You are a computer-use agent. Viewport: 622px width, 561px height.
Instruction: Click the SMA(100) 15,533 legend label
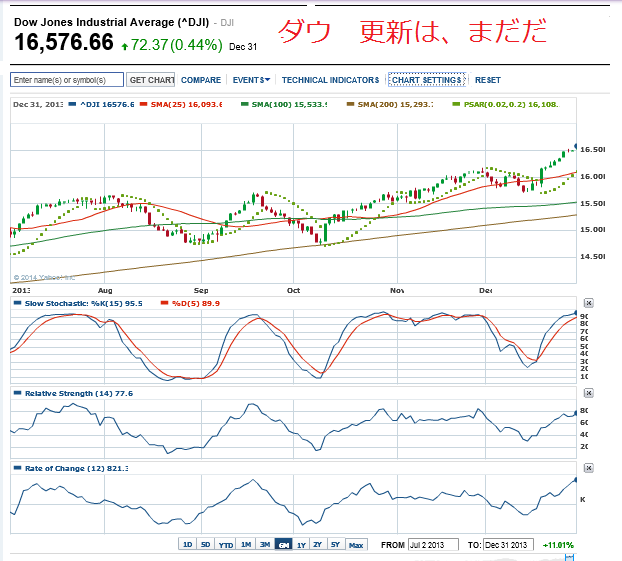point(289,105)
